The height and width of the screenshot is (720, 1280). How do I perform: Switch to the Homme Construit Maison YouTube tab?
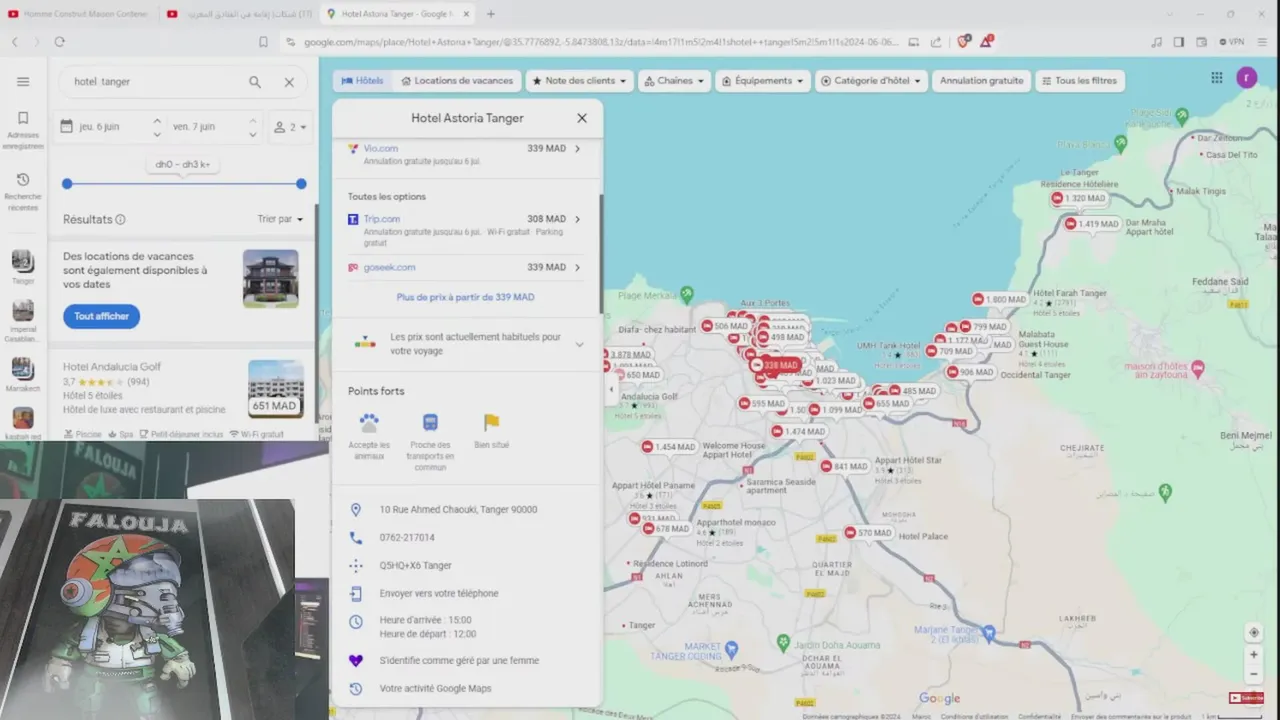click(78, 14)
